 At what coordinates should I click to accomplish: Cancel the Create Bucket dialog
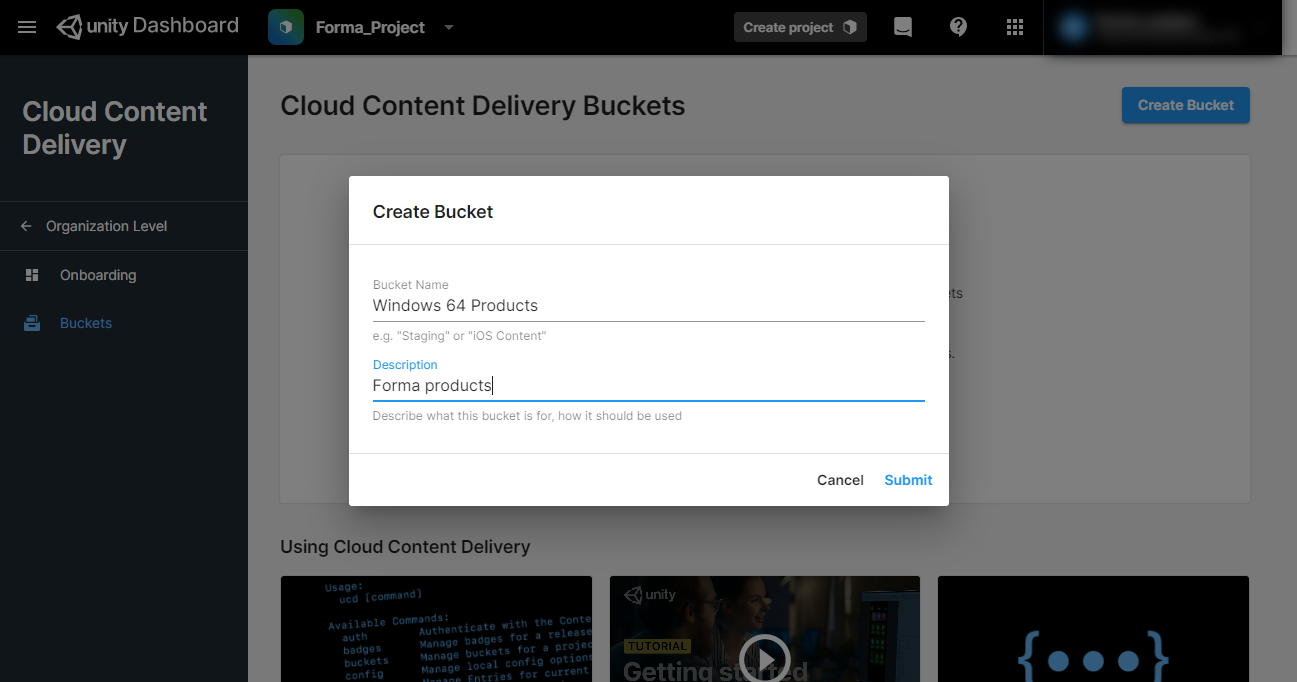click(839, 480)
